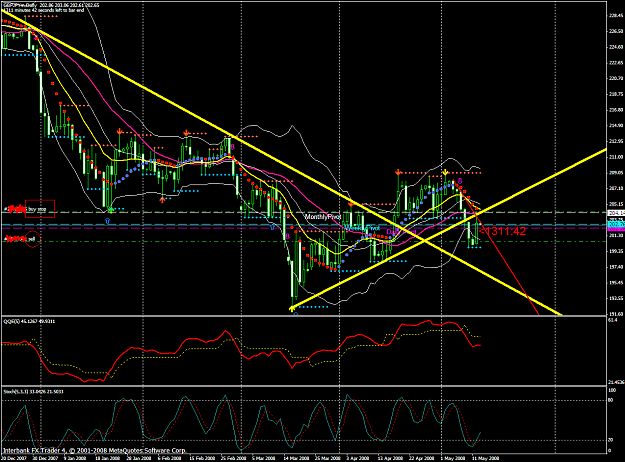Click the 199.25 price scale value
Image resolution: width=625 pixels, height=462 pixels.
click(616, 251)
